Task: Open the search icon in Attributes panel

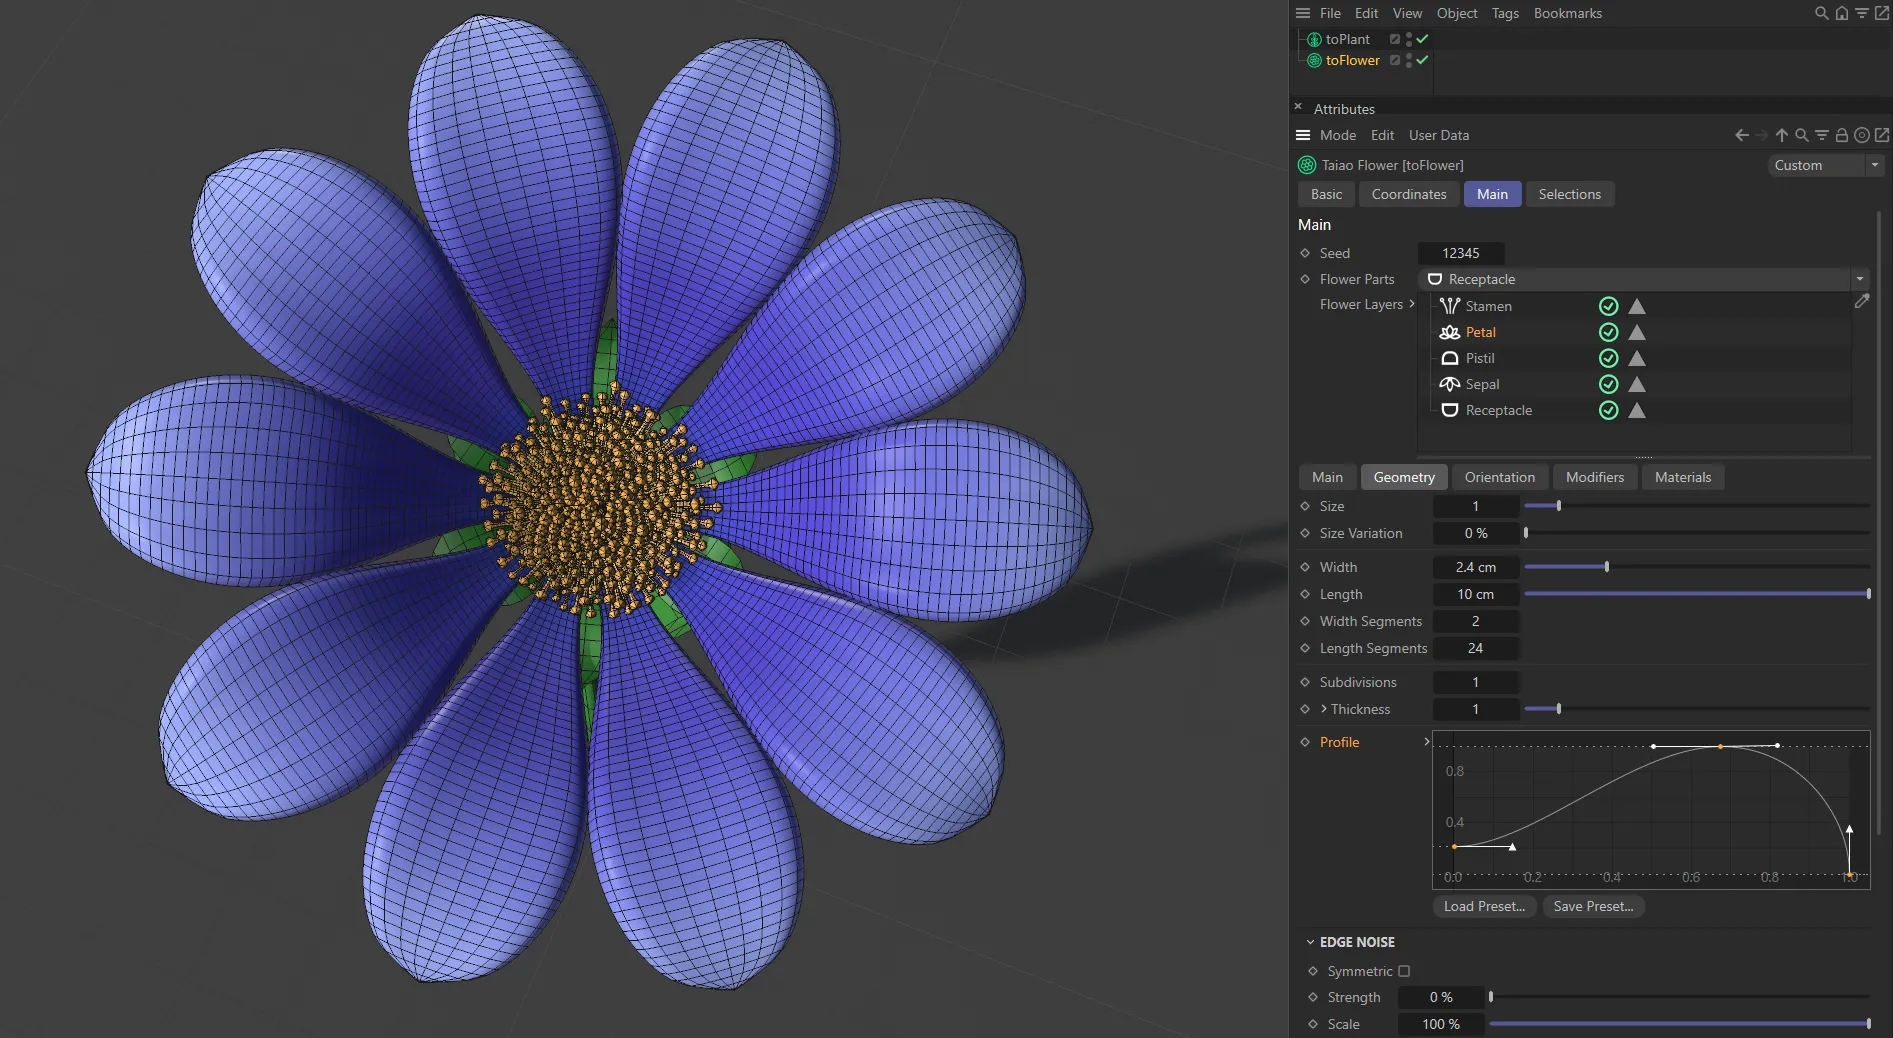Action: point(1801,135)
